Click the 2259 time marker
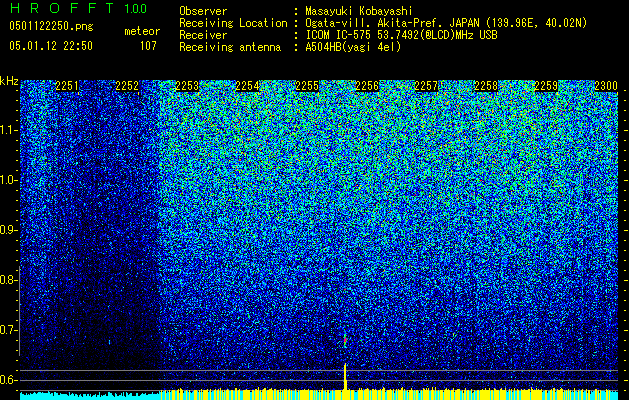Image resolution: width=629 pixels, height=400 pixels. pos(546,86)
